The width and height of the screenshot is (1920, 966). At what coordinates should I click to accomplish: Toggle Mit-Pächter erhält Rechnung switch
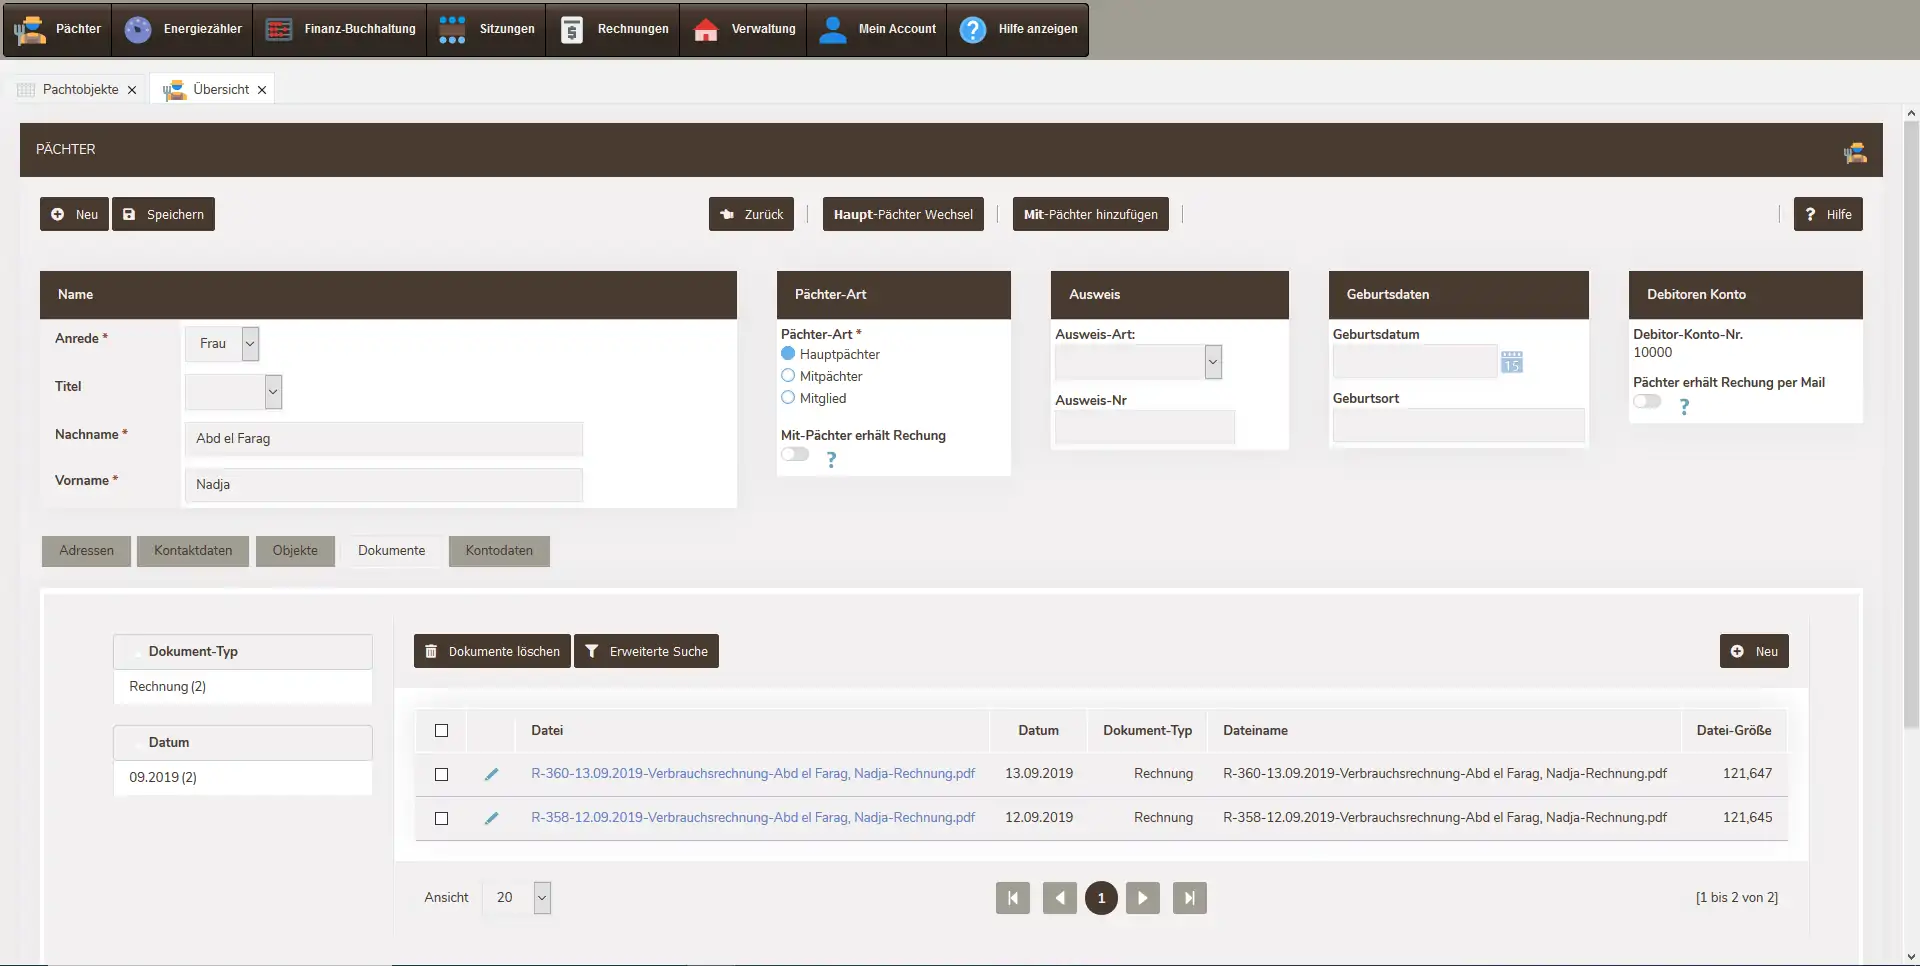pos(795,455)
